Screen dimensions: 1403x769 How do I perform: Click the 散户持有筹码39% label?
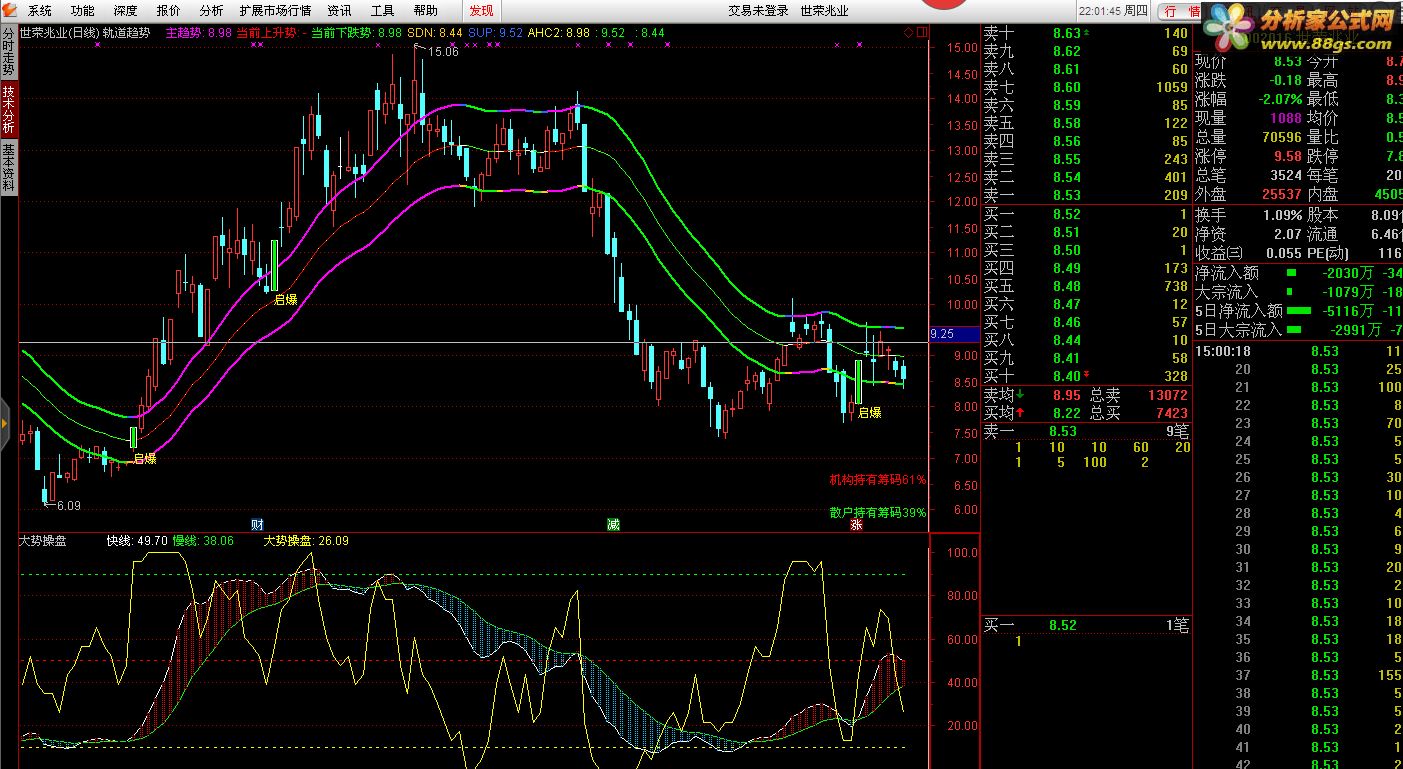point(877,512)
